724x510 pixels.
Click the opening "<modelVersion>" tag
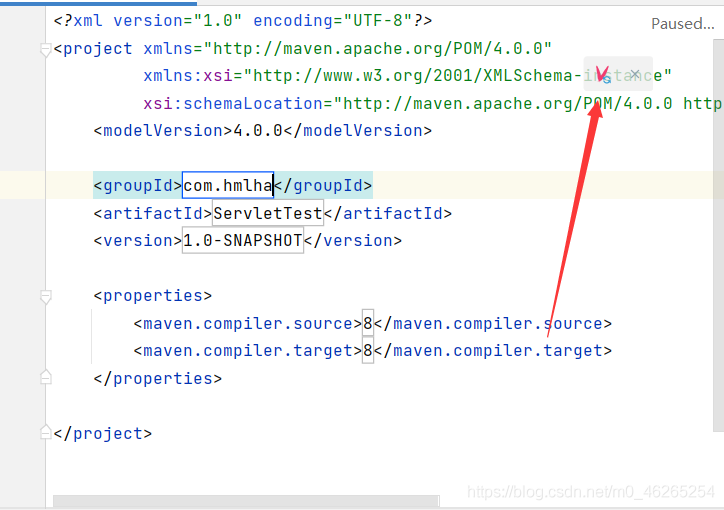[x=163, y=131]
